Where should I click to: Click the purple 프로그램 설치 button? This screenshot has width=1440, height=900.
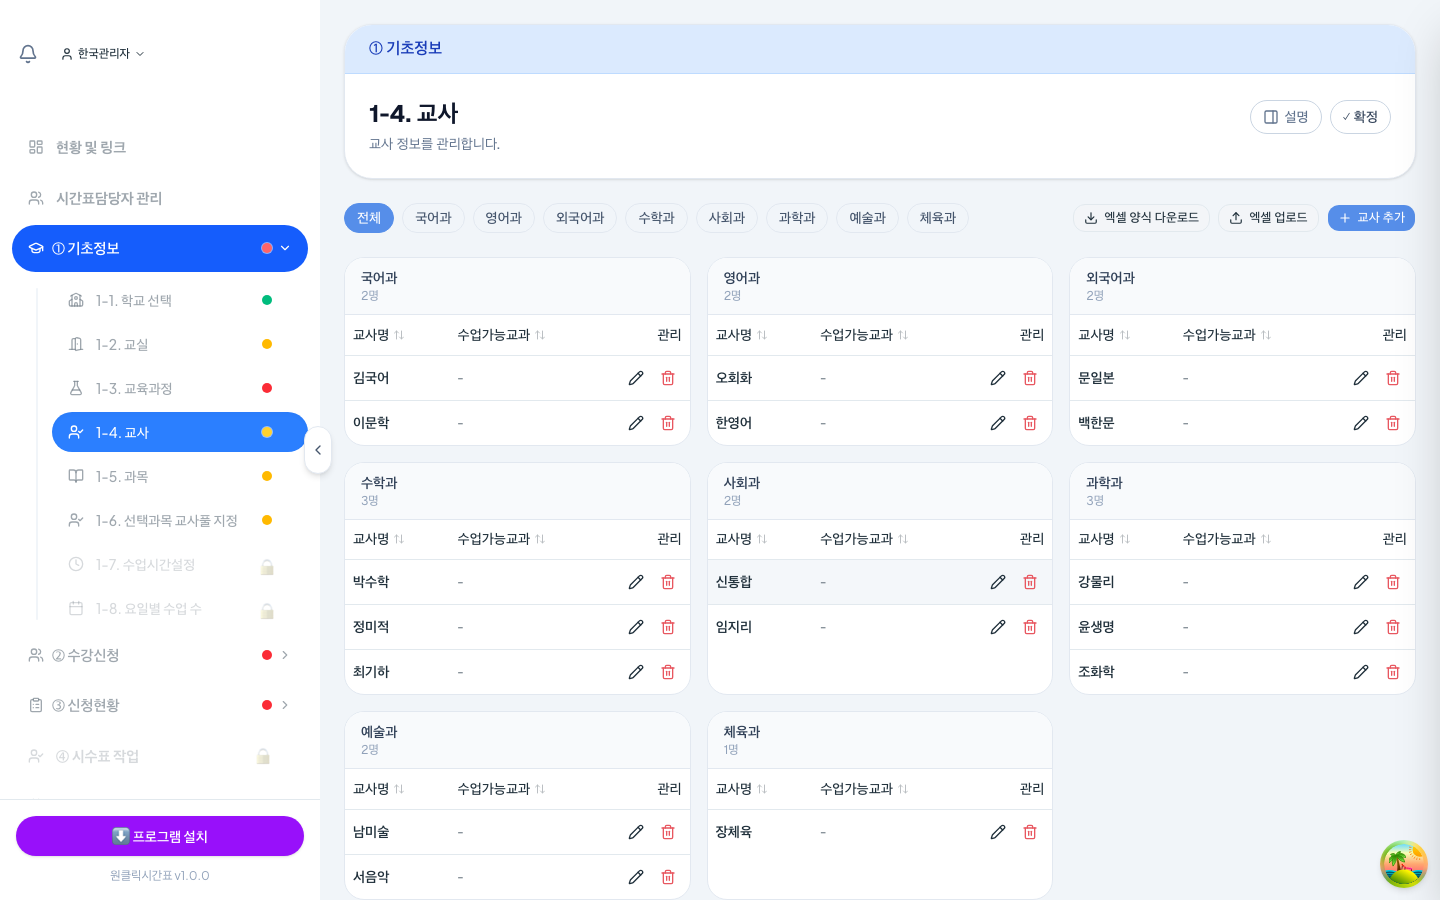pos(160,836)
